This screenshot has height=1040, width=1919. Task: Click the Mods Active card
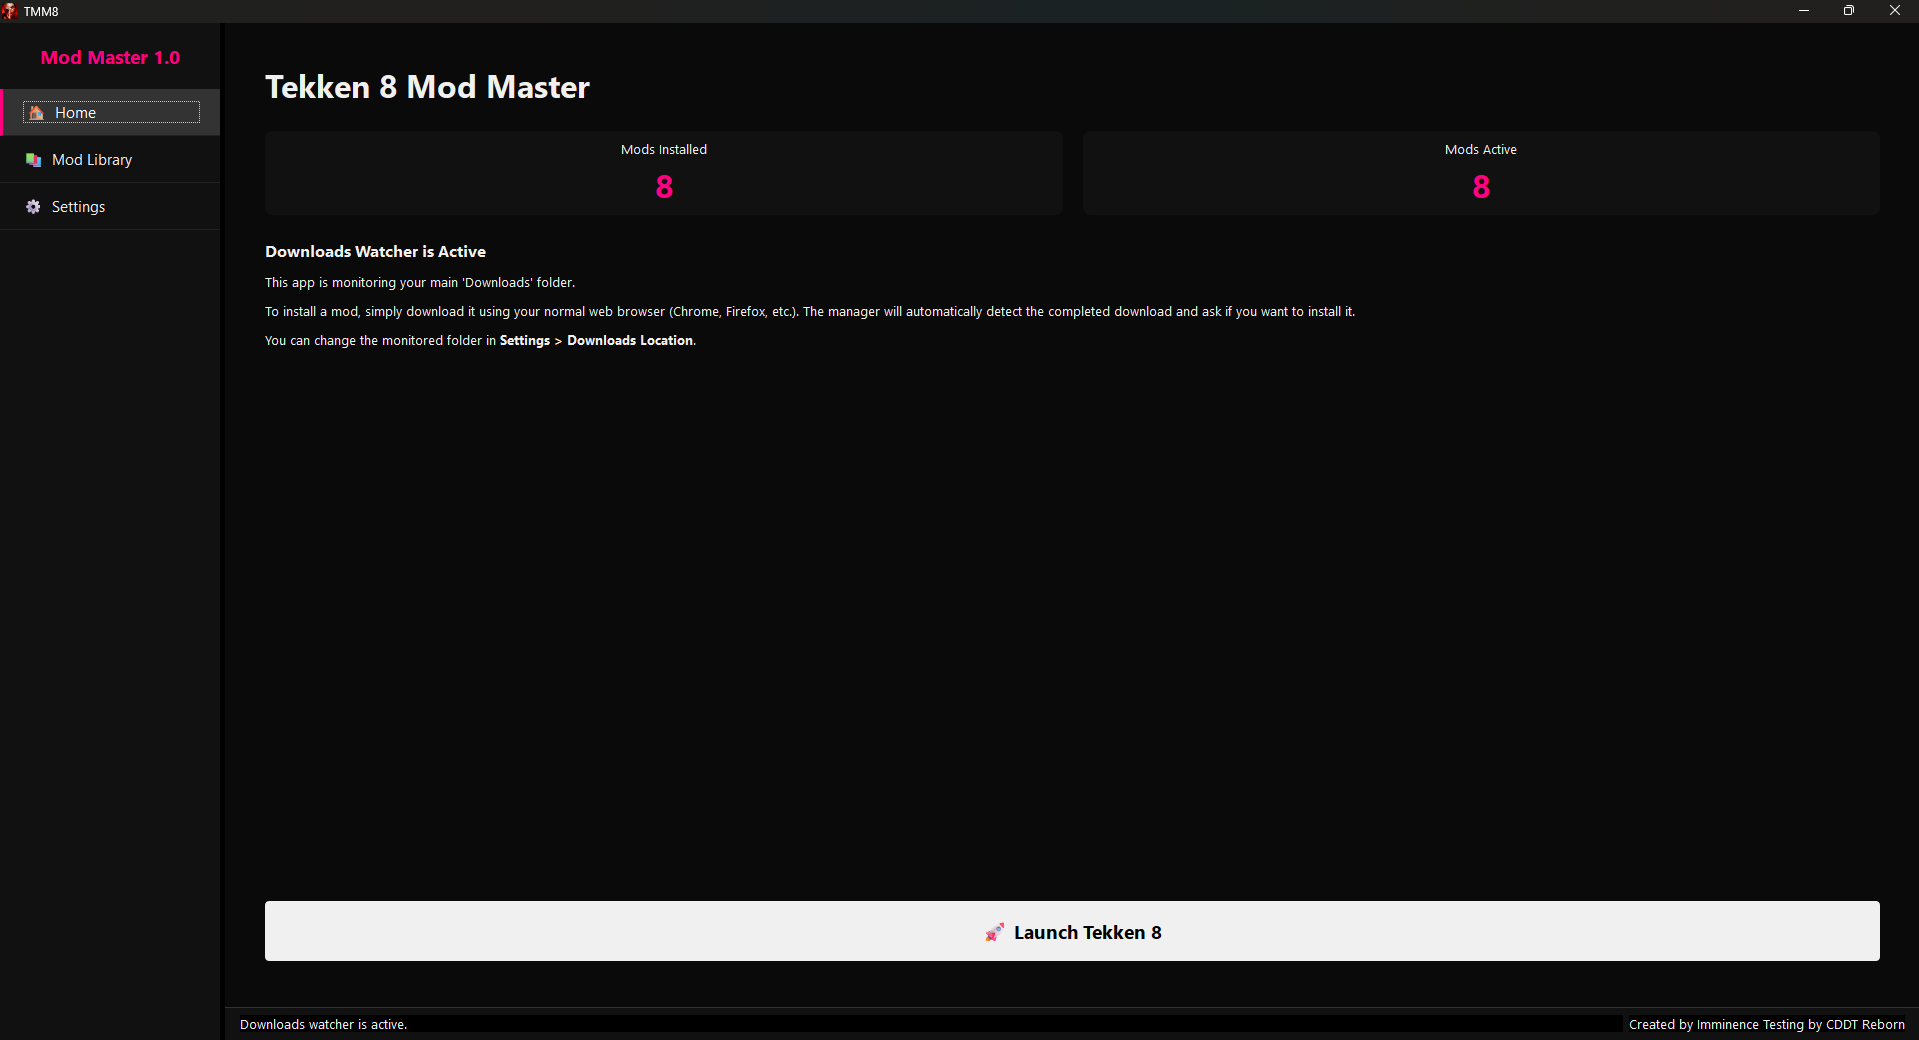click(1480, 172)
